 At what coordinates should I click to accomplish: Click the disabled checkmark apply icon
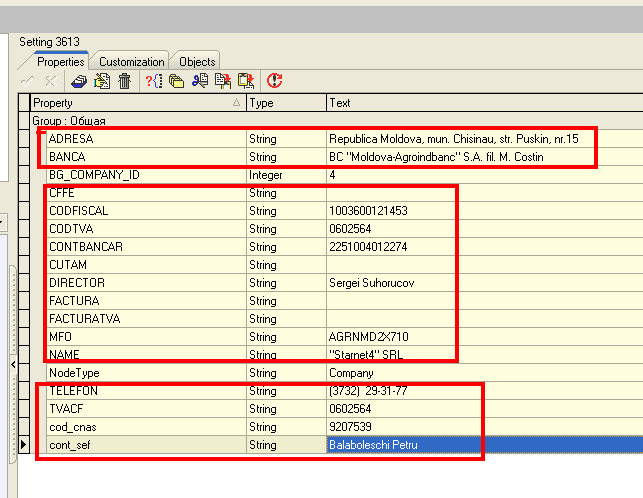[27, 81]
